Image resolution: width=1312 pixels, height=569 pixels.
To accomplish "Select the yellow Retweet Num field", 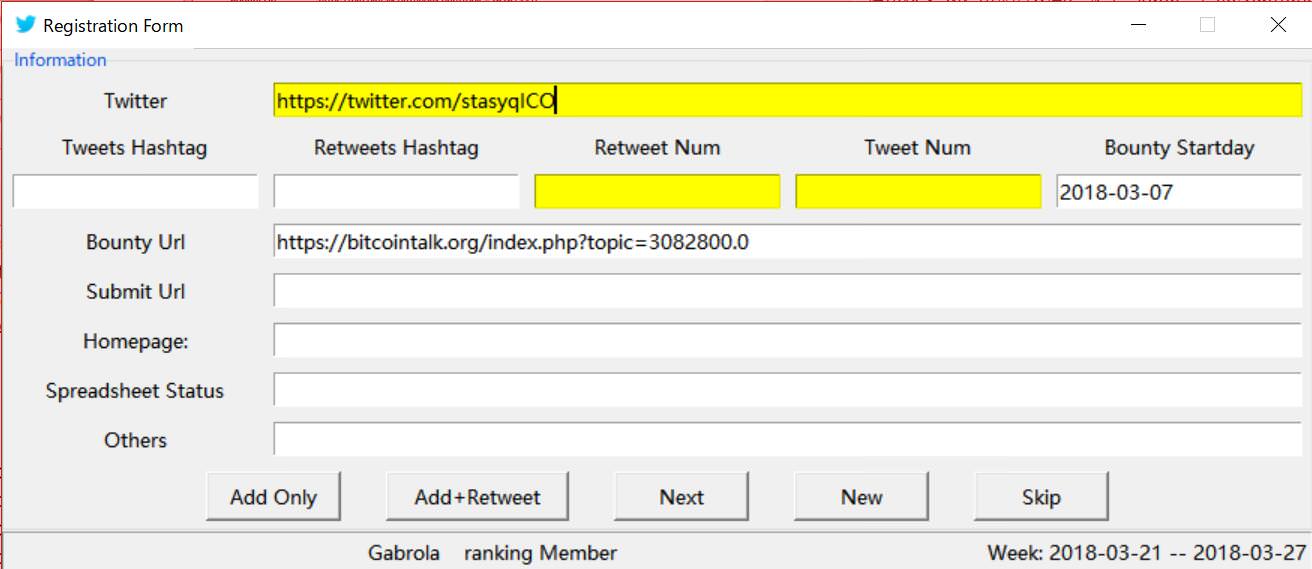I will click(657, 191).
